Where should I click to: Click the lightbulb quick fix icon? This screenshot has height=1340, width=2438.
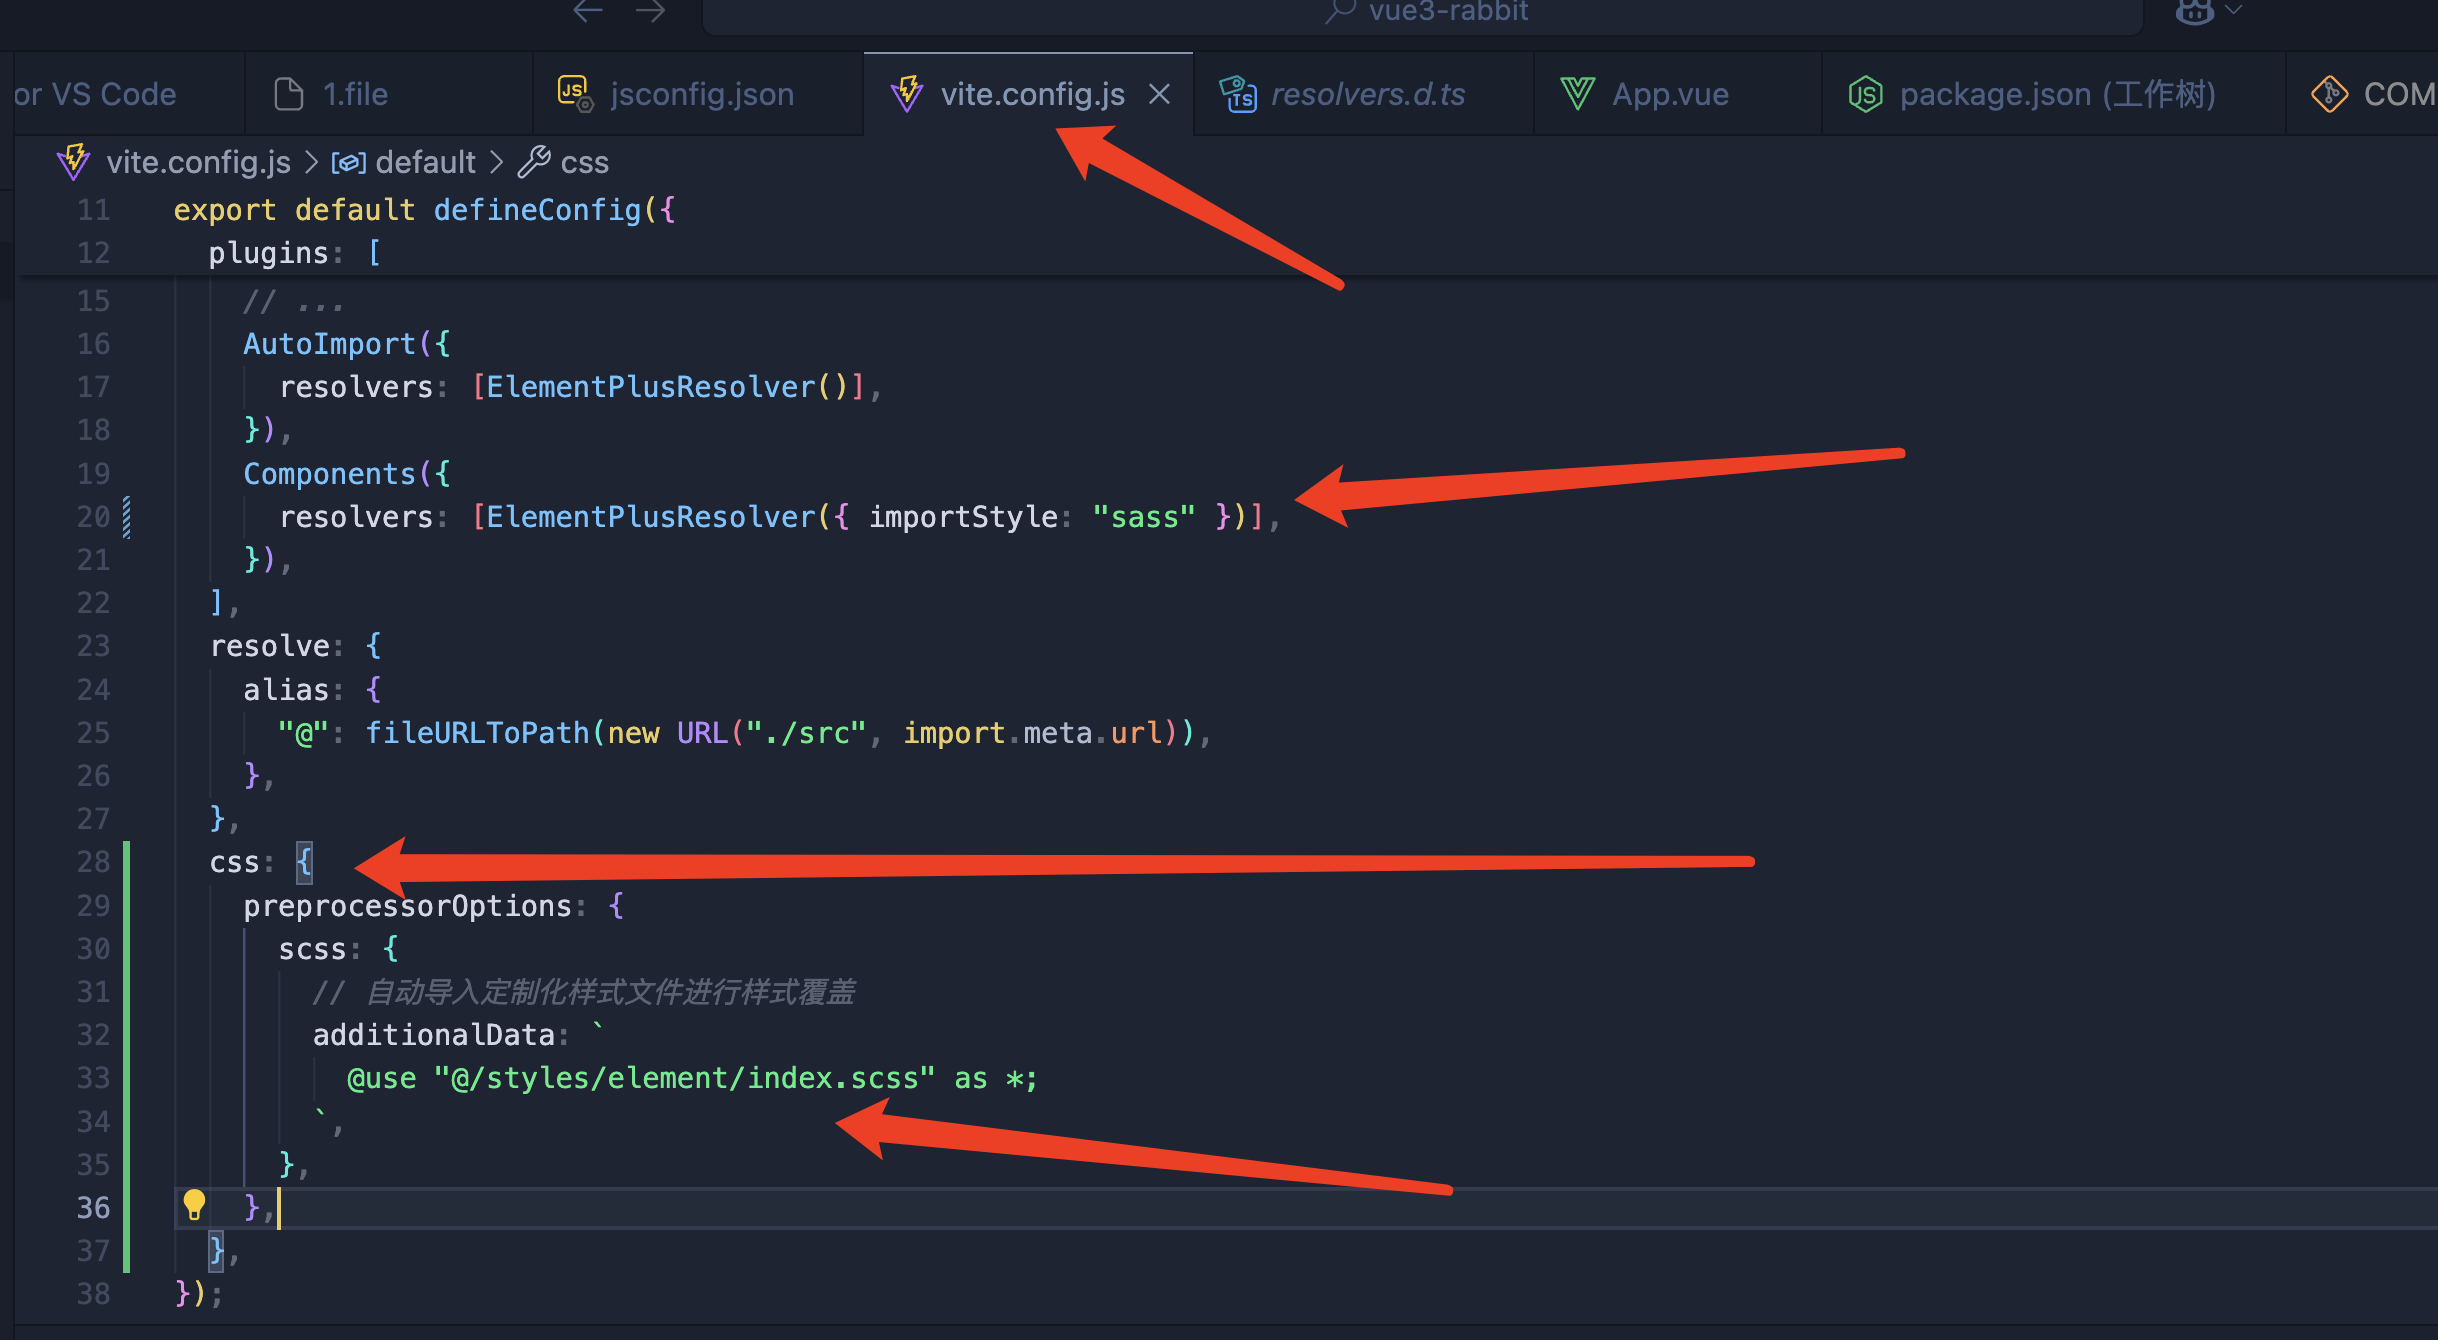click(194, 1205)
